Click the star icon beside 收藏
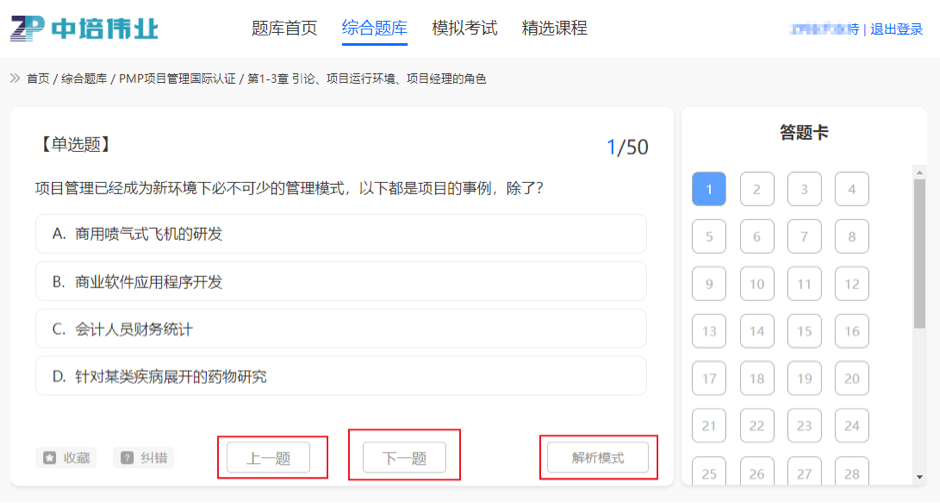 pyautogui.click(x=49, y=458)
